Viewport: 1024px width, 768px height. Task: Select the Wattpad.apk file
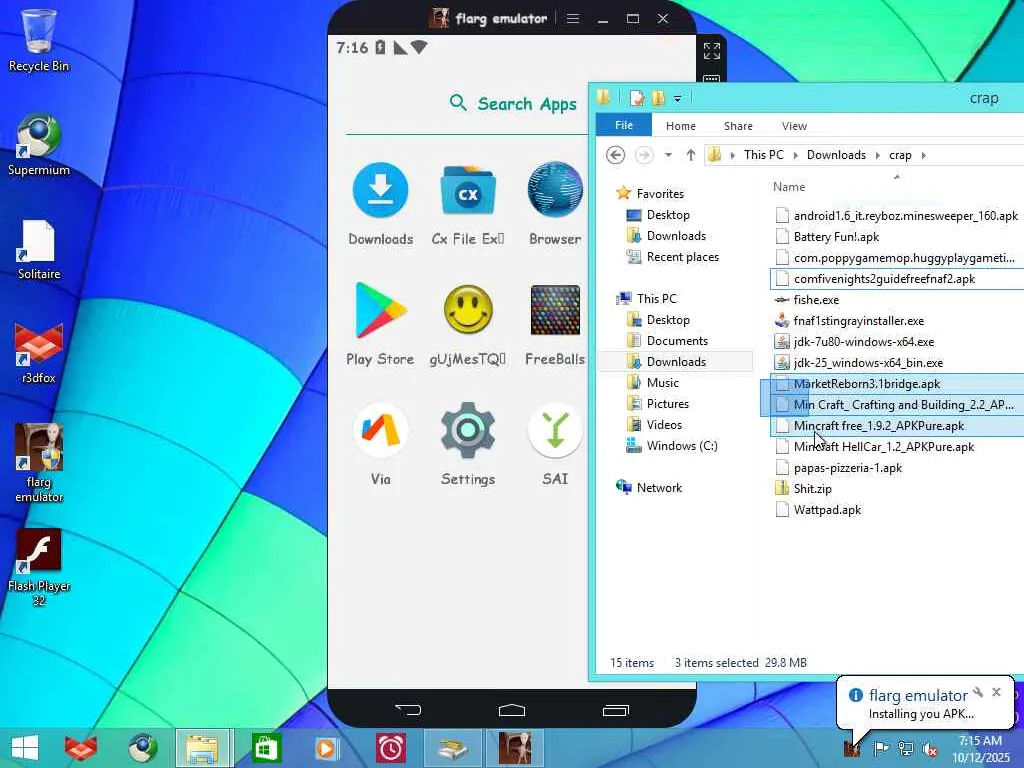point(827,509)
